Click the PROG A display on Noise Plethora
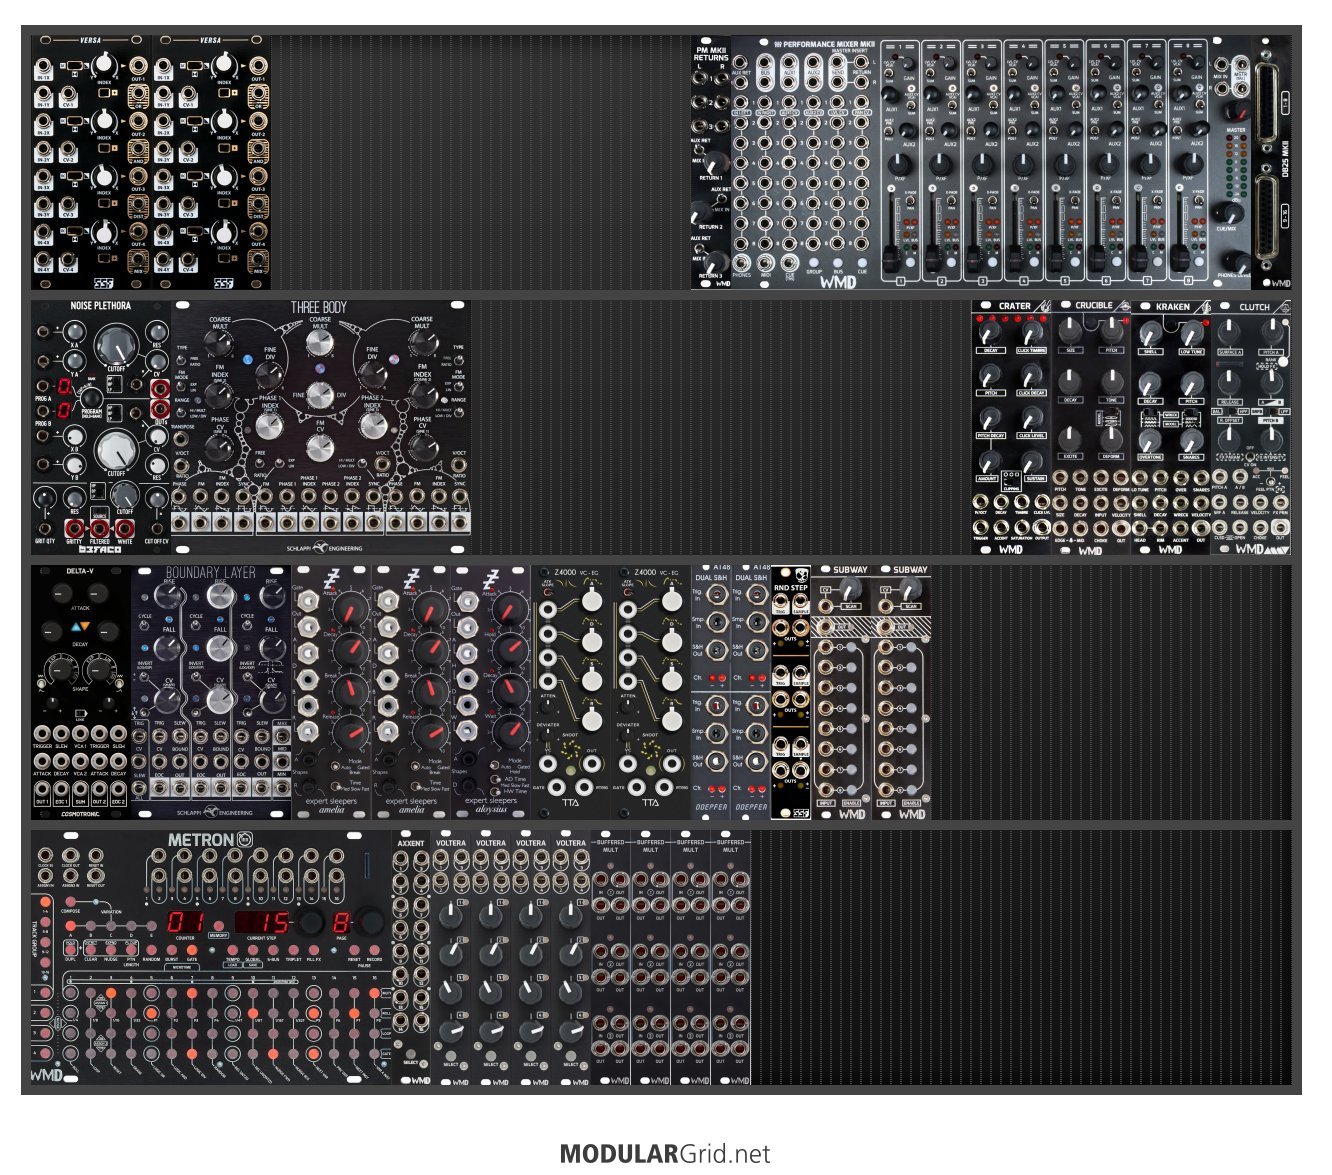This screenshot has width=1332, height=1175. 63,386
